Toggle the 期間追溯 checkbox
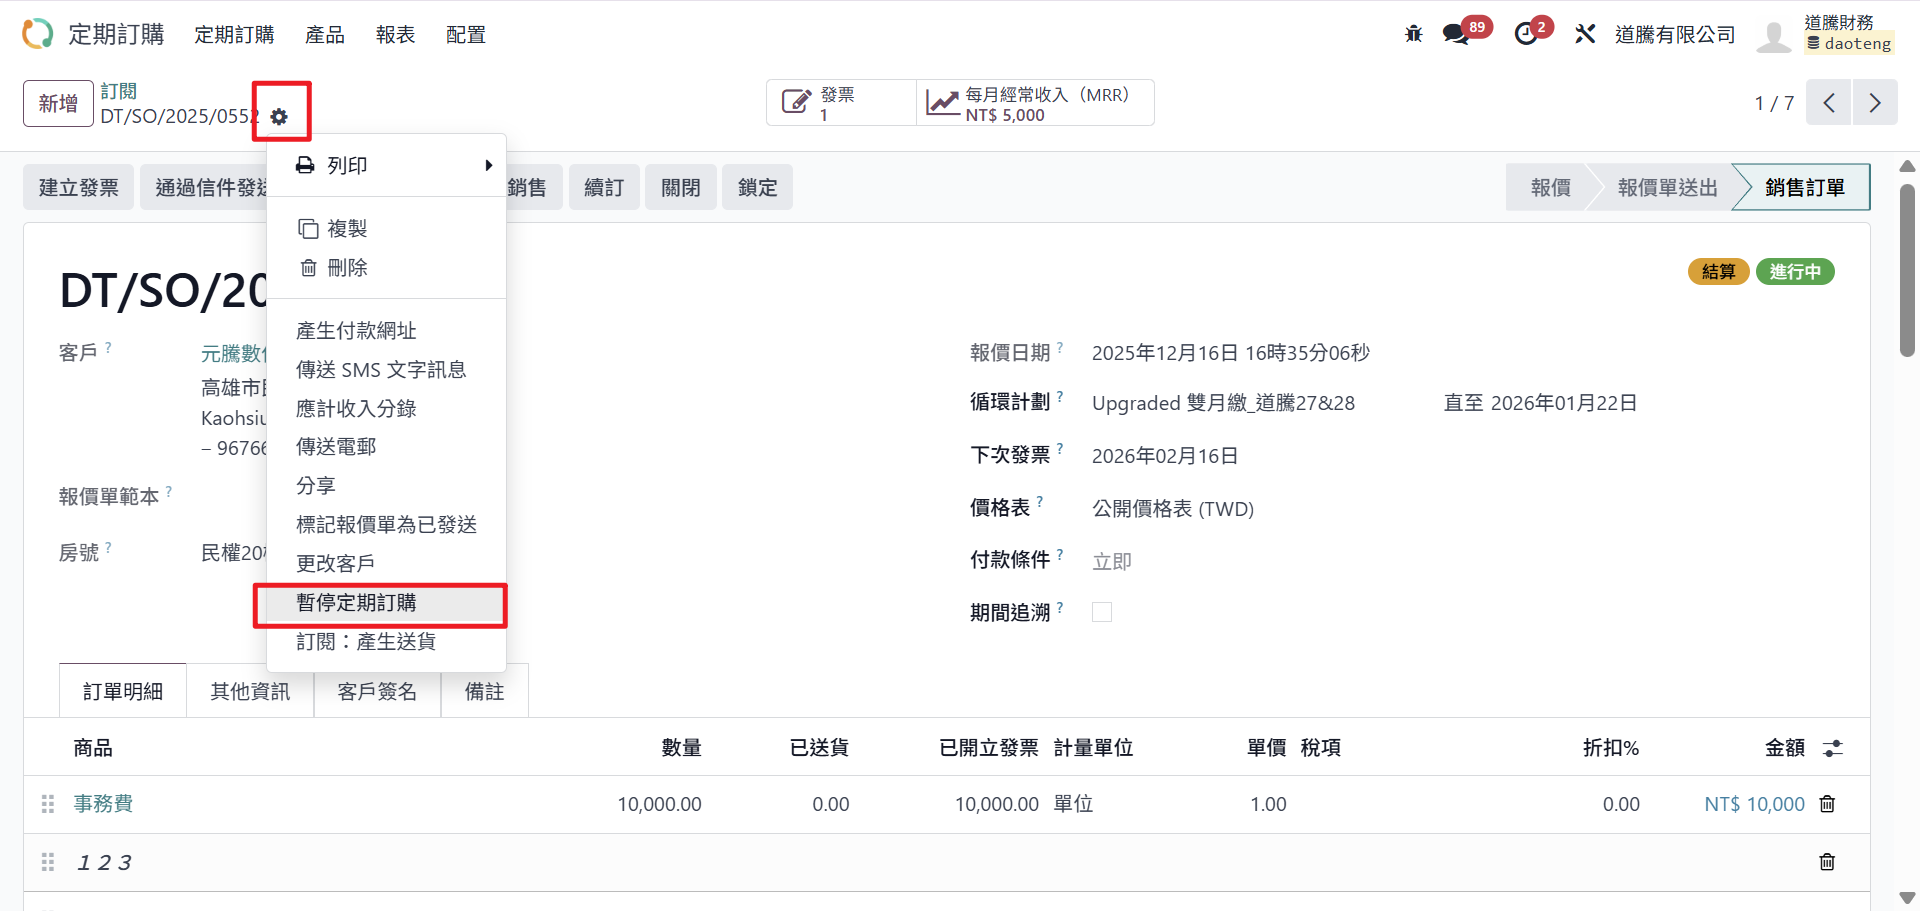 [1102, 612]
